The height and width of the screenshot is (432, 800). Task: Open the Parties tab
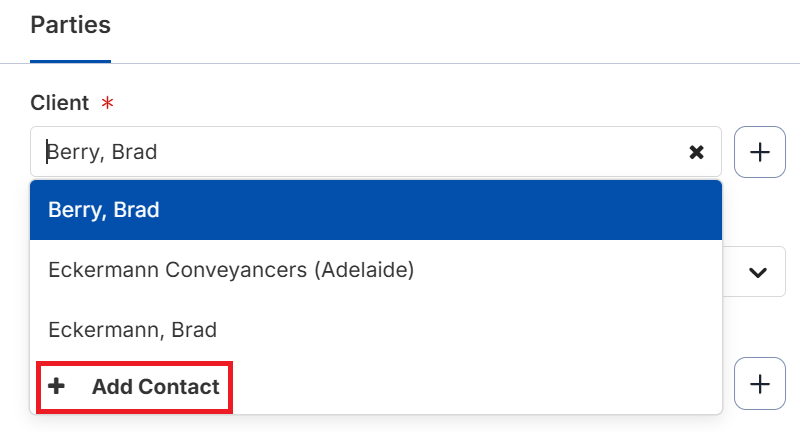70,25
